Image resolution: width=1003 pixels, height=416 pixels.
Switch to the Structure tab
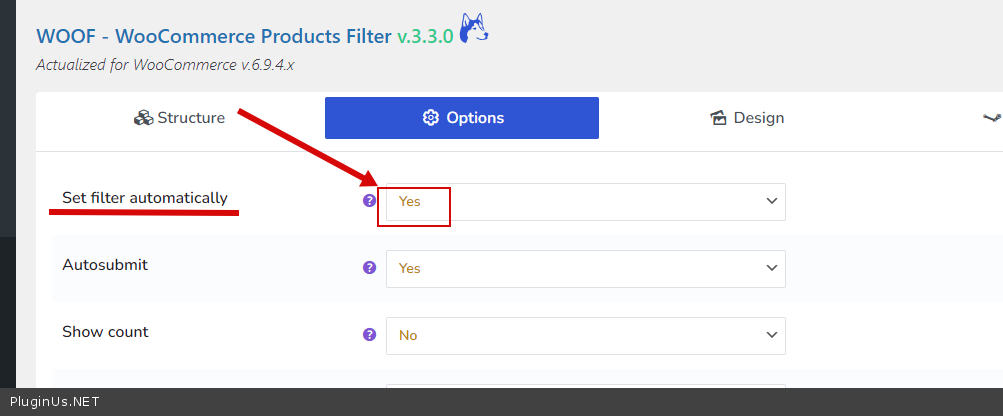click(180, 118)
